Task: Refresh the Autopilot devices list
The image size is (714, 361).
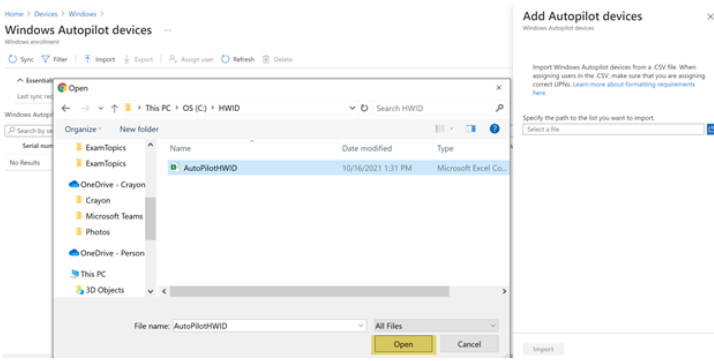Action: pos(238,59)
